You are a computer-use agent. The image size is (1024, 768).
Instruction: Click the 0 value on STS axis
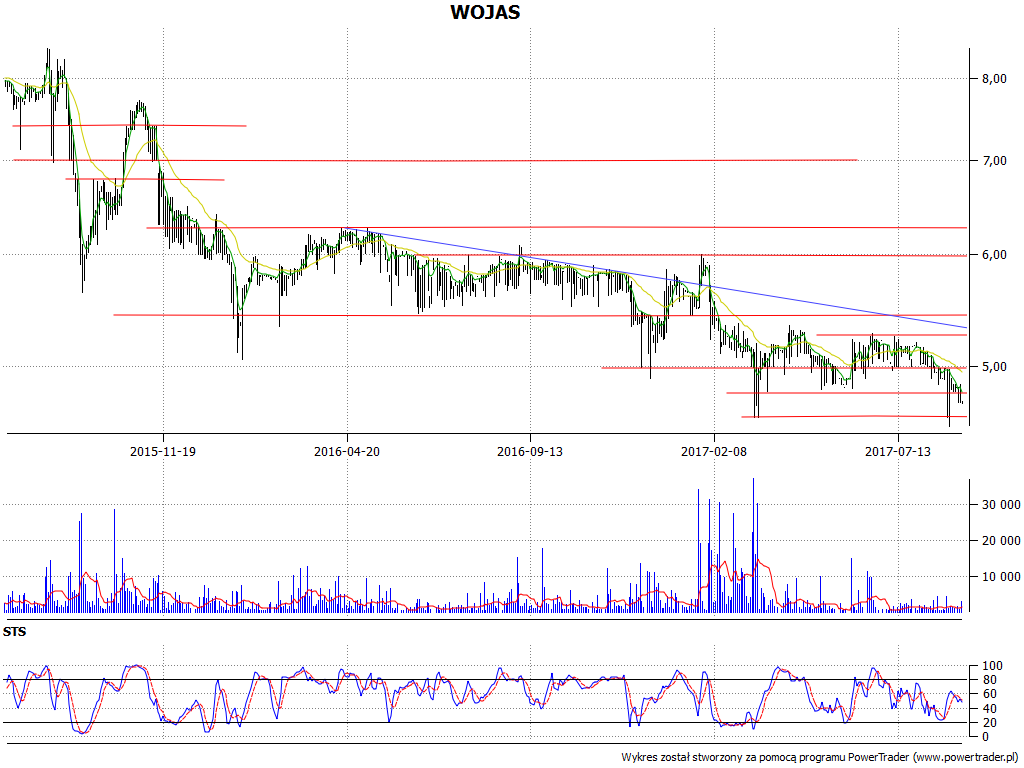coord(986,737)
